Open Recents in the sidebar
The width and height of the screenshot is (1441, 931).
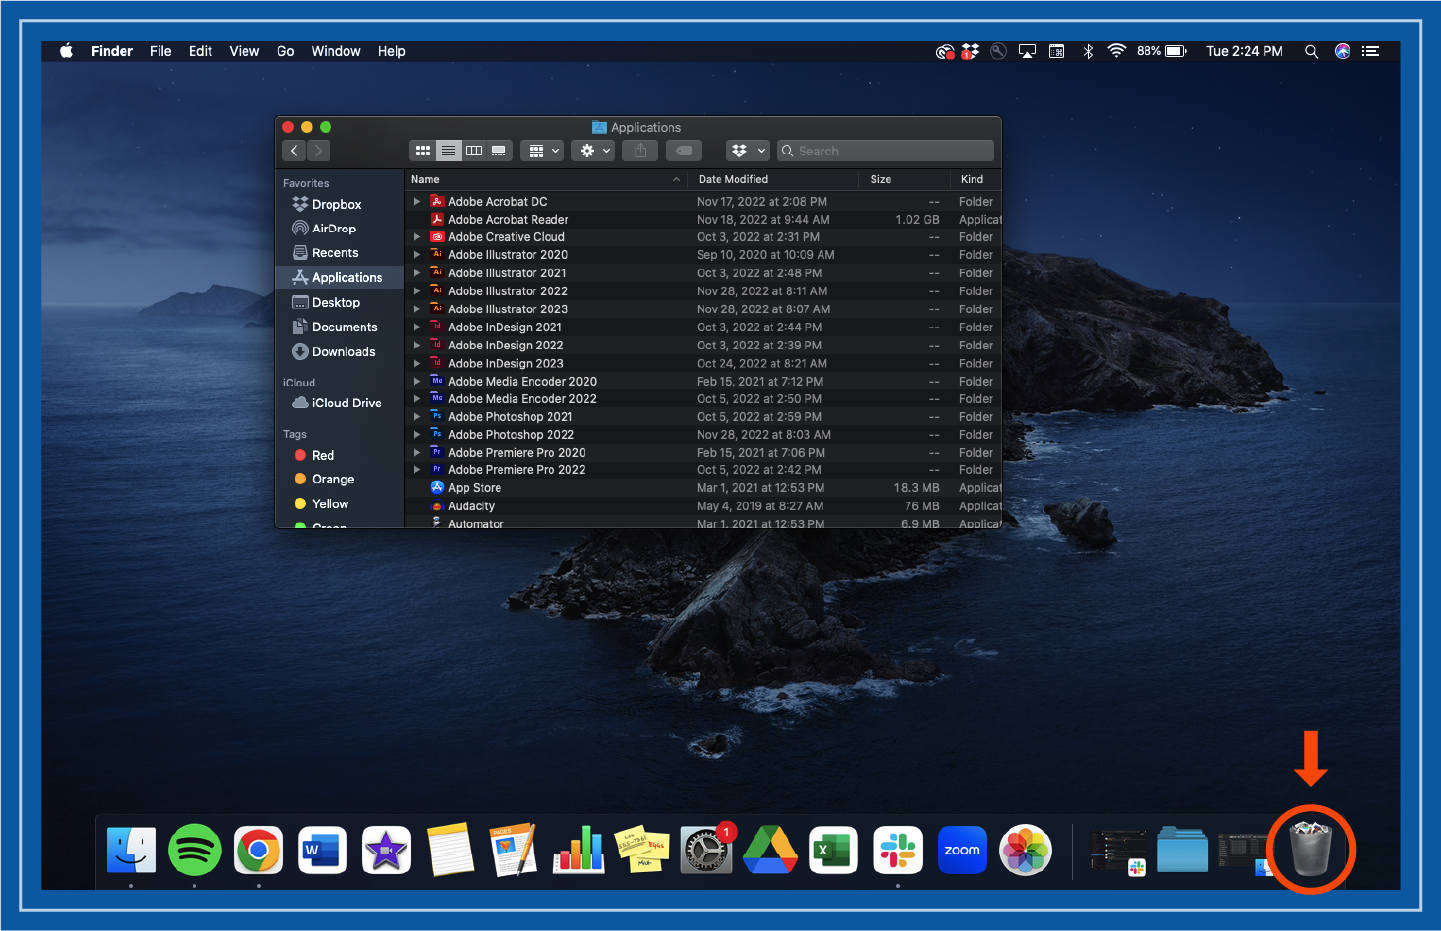pos(338,253)
